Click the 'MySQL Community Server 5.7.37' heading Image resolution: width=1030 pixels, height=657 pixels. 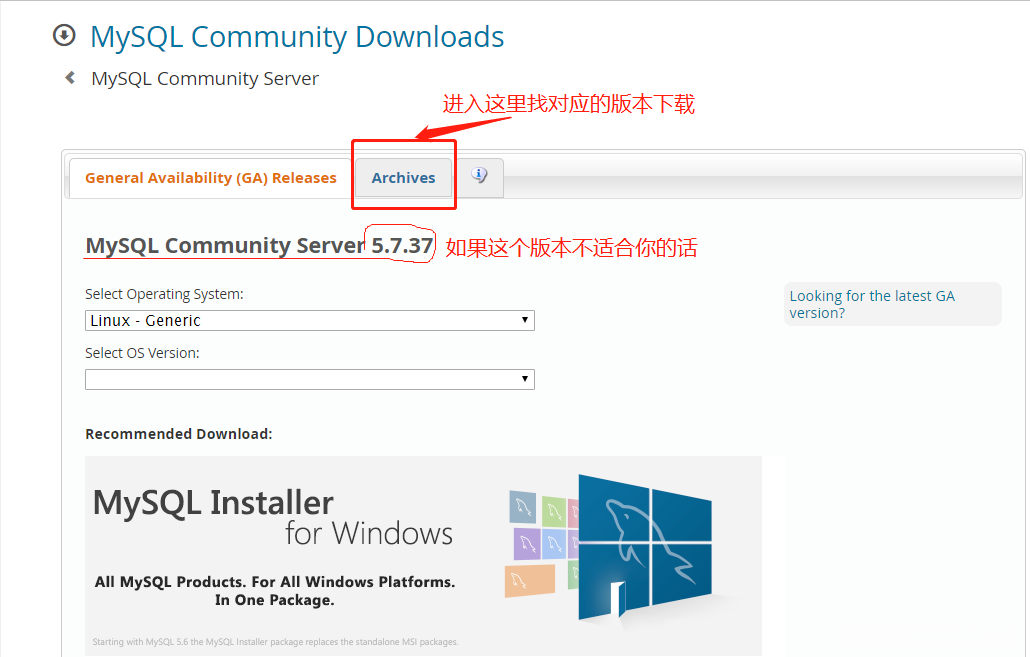(x=259, y=245)
